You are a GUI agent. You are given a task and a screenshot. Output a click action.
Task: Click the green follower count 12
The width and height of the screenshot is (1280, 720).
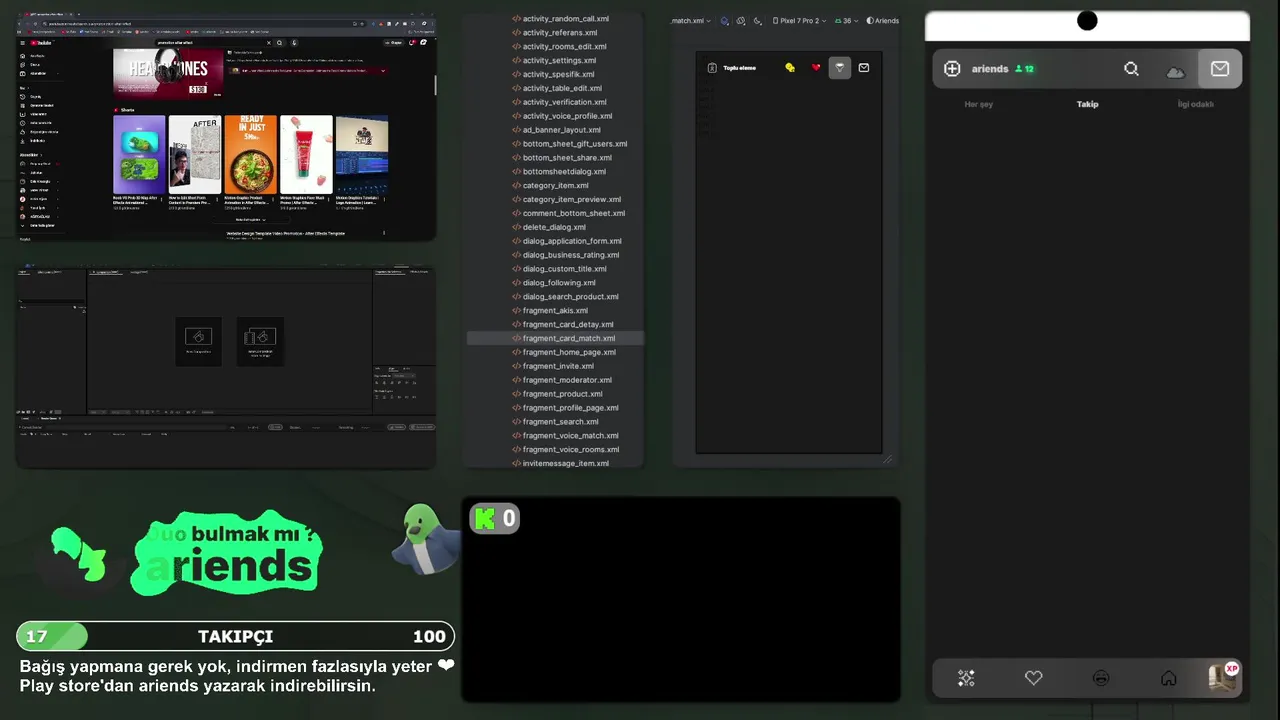click(x=1024, y=69)
